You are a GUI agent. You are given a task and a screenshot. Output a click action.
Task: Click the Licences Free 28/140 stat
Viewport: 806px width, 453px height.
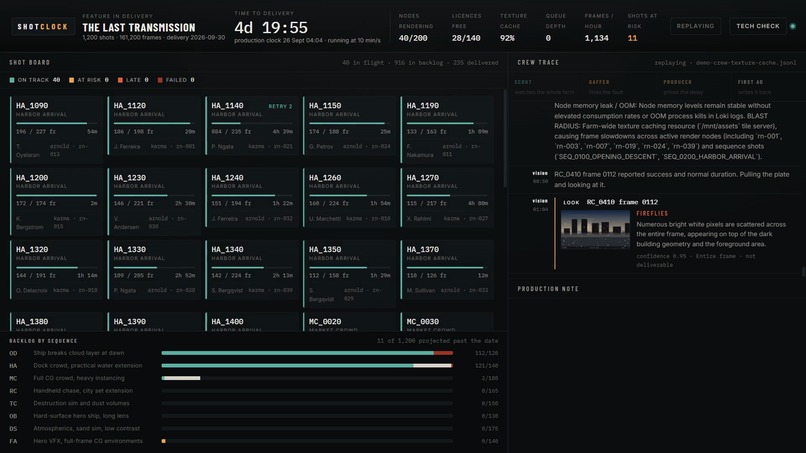coord(466,27)
